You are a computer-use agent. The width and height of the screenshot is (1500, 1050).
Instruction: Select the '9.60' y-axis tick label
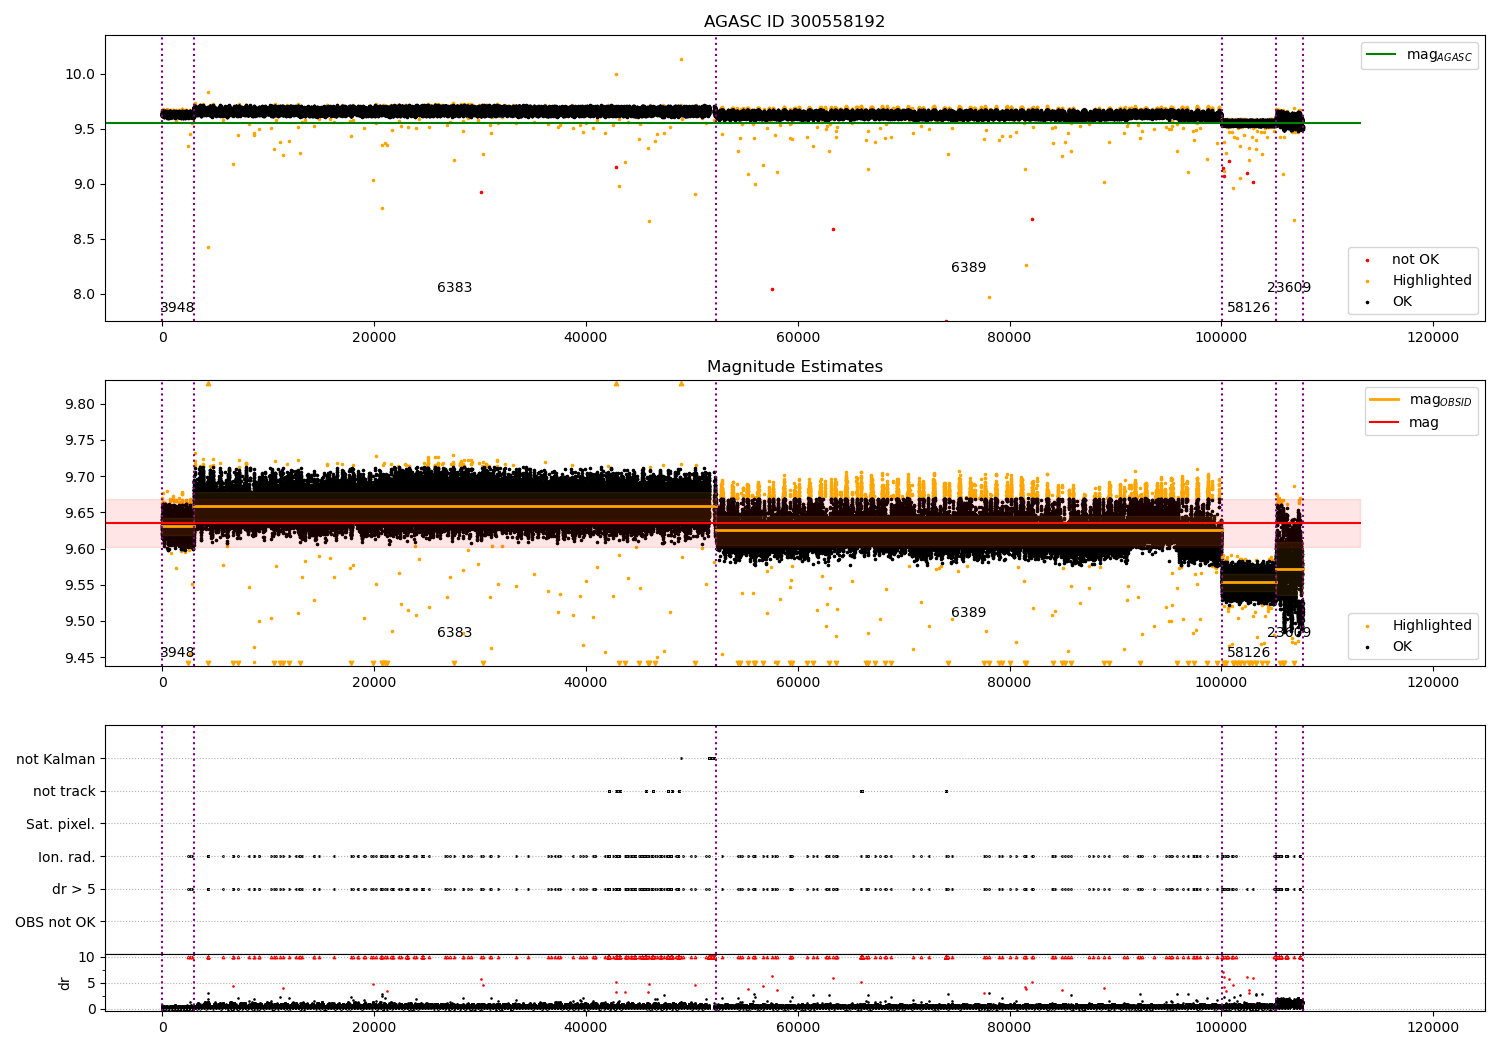(80, 550)
